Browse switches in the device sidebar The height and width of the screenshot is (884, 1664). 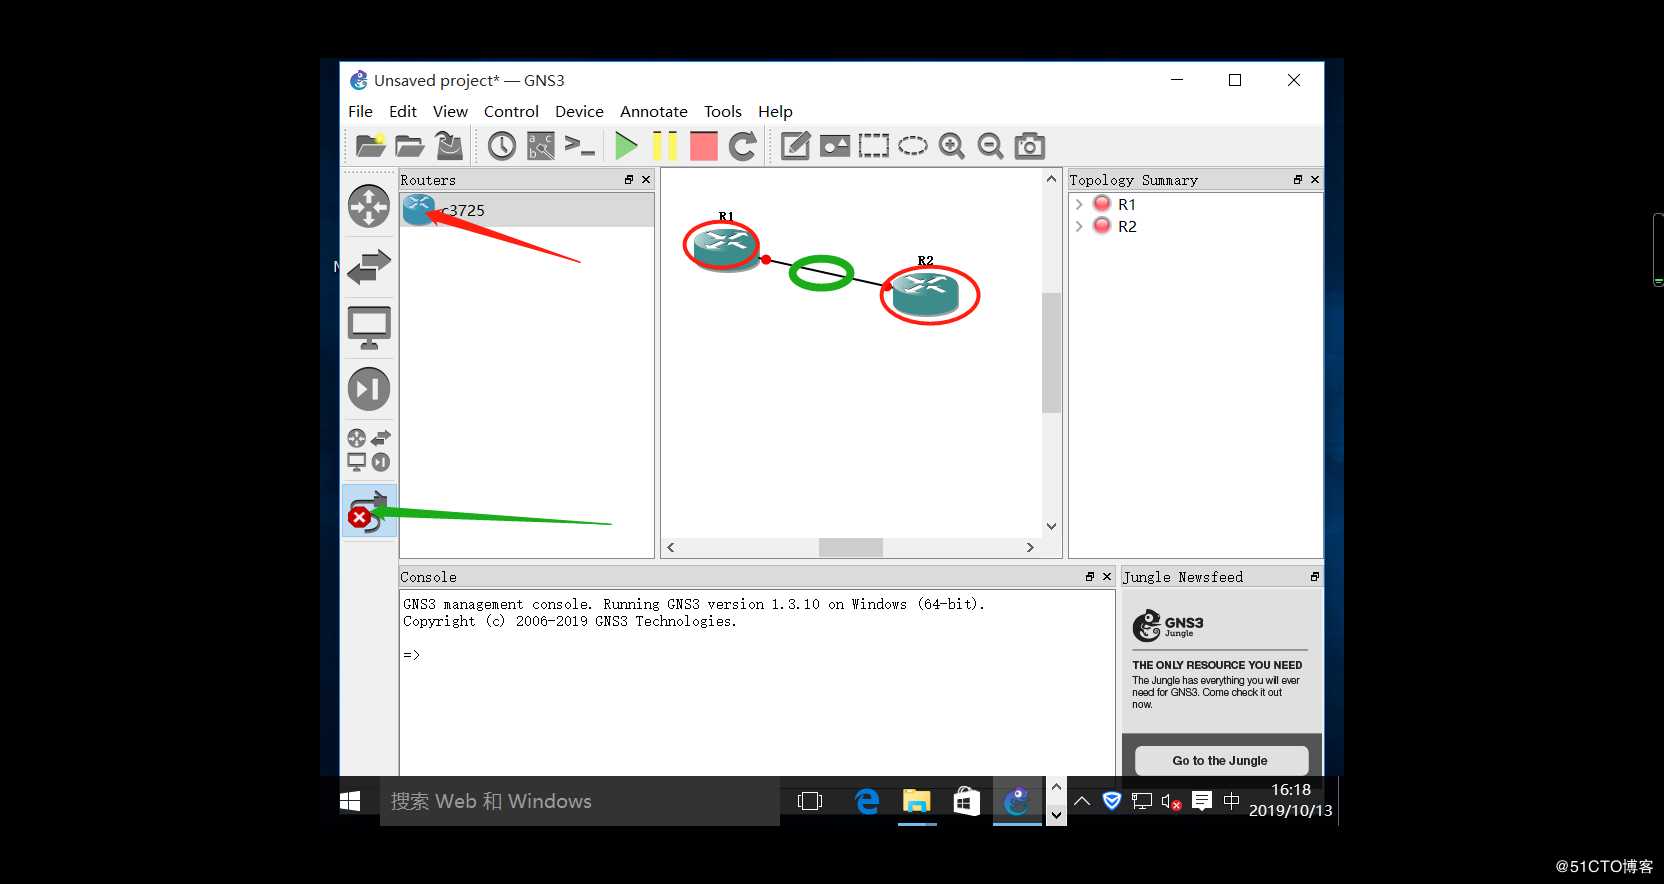(x=369, y=267)
